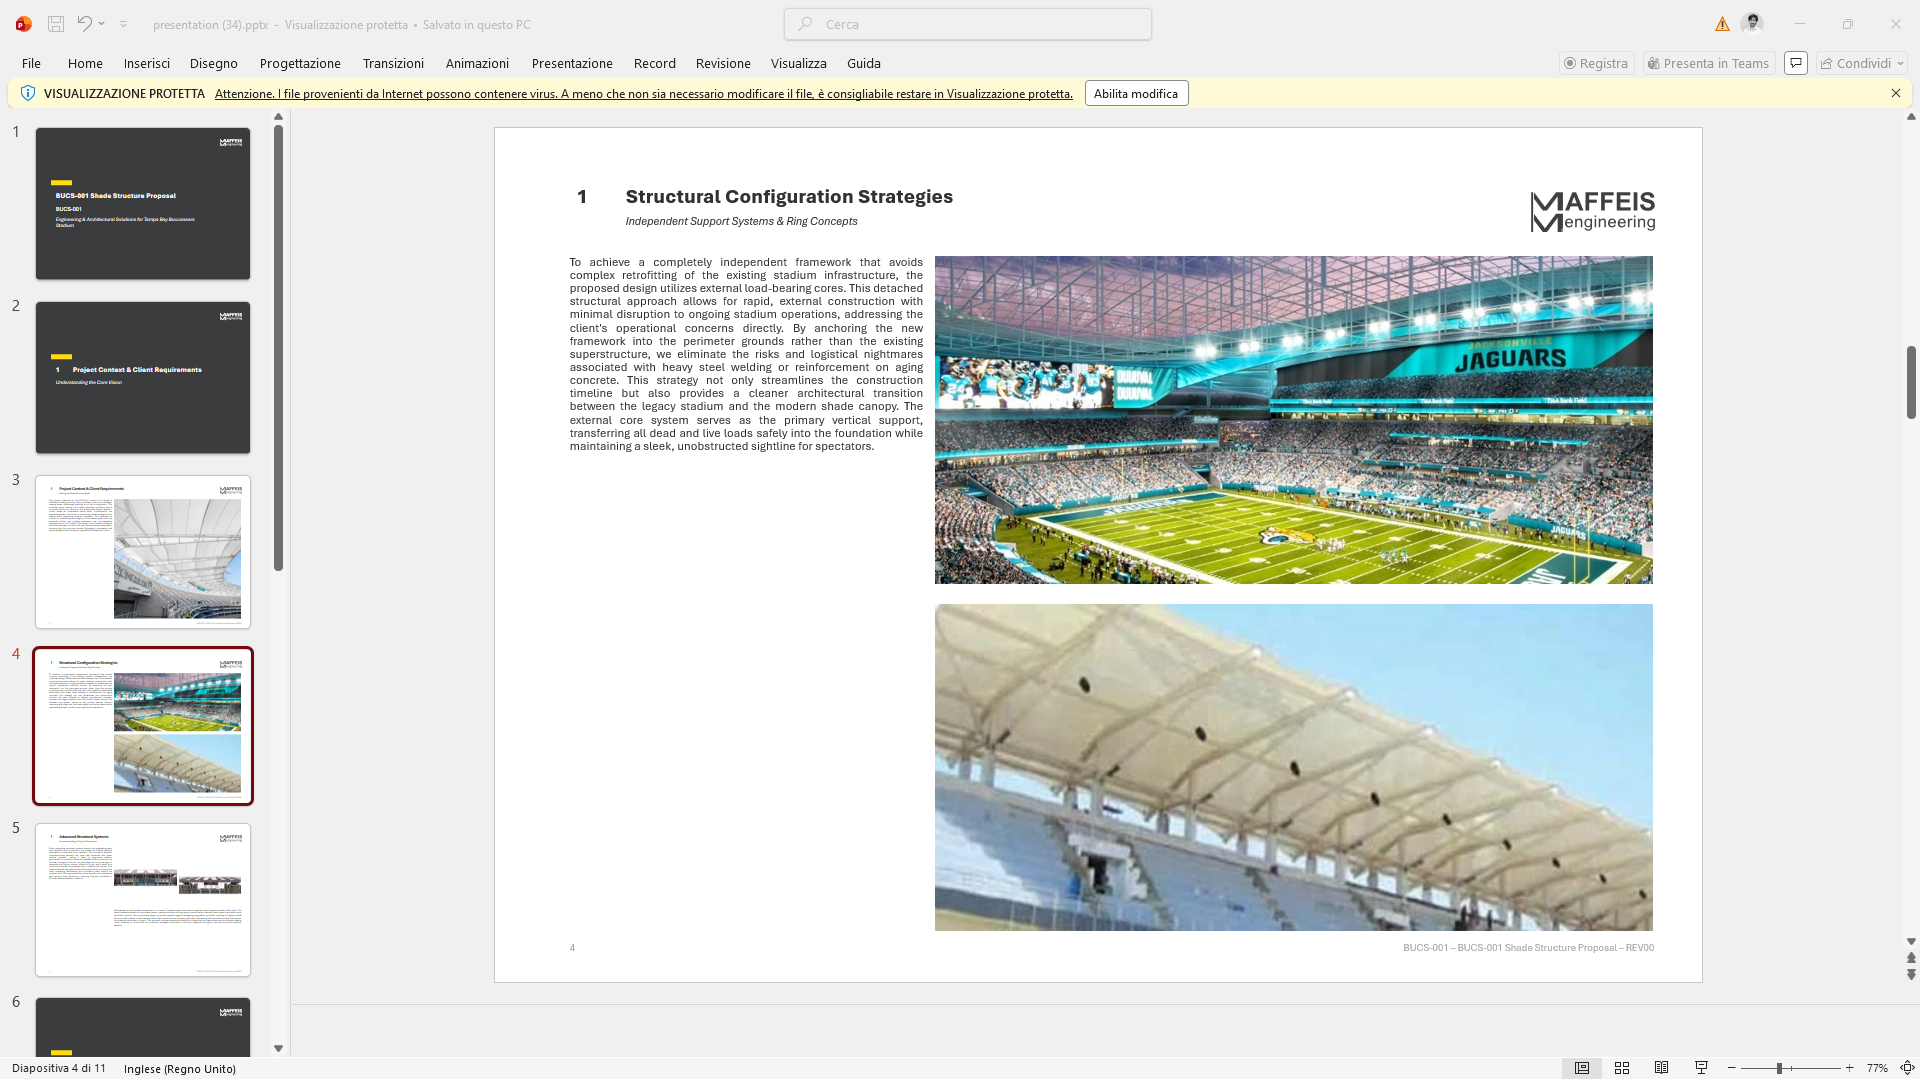Open the File menu

[x=31, y=63]
